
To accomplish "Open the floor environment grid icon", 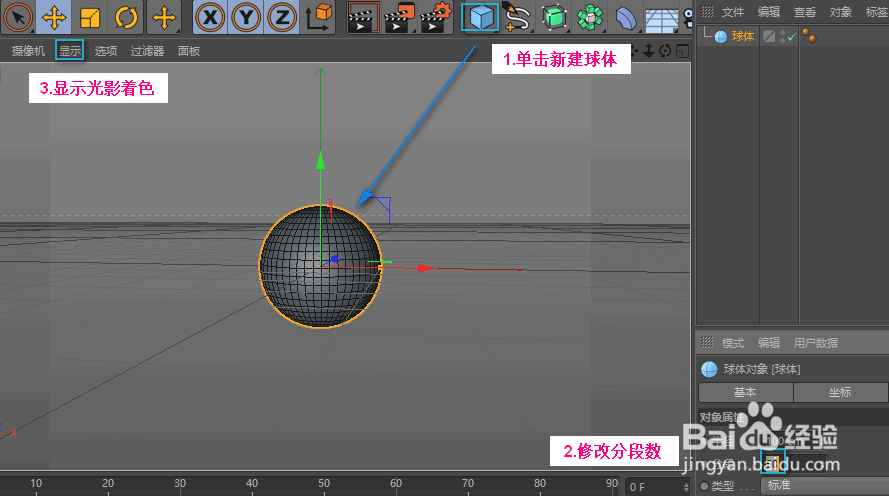I will pyautogui.click(x=662, y=19).
